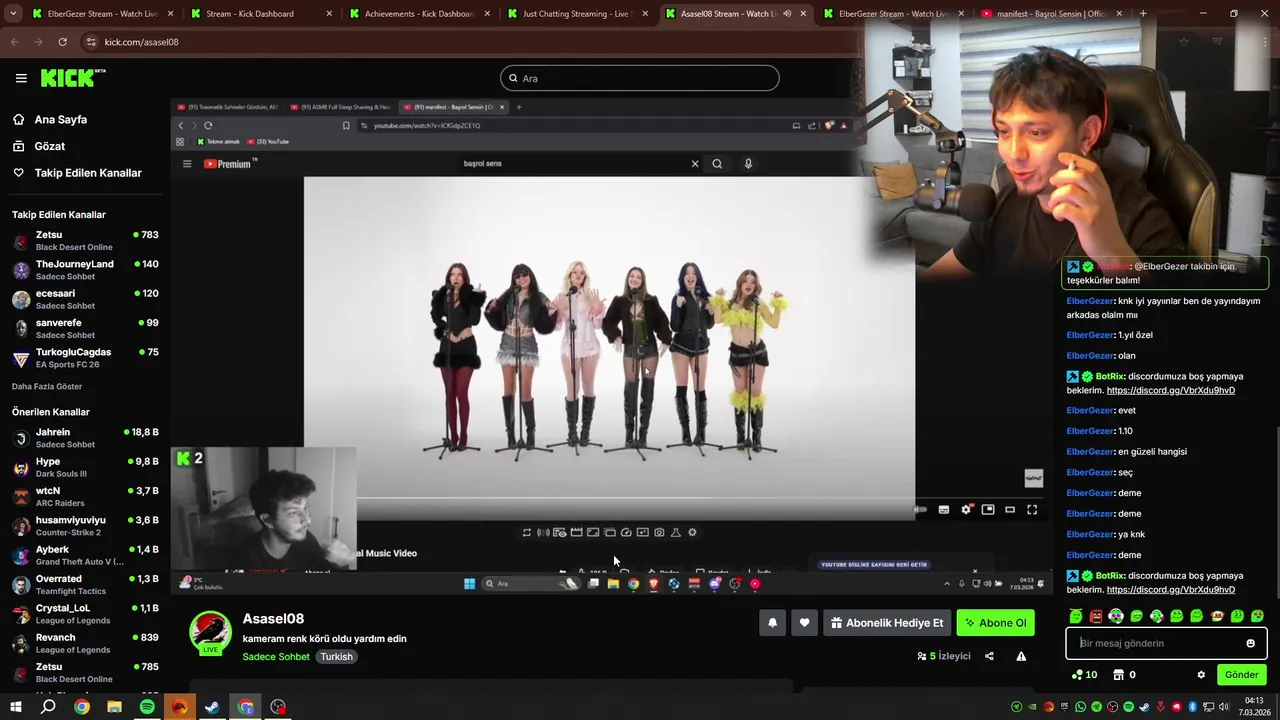Click the Gönder send button
The height and width of the screenshot is (720, 1280).
click(x=1241, y=675)
